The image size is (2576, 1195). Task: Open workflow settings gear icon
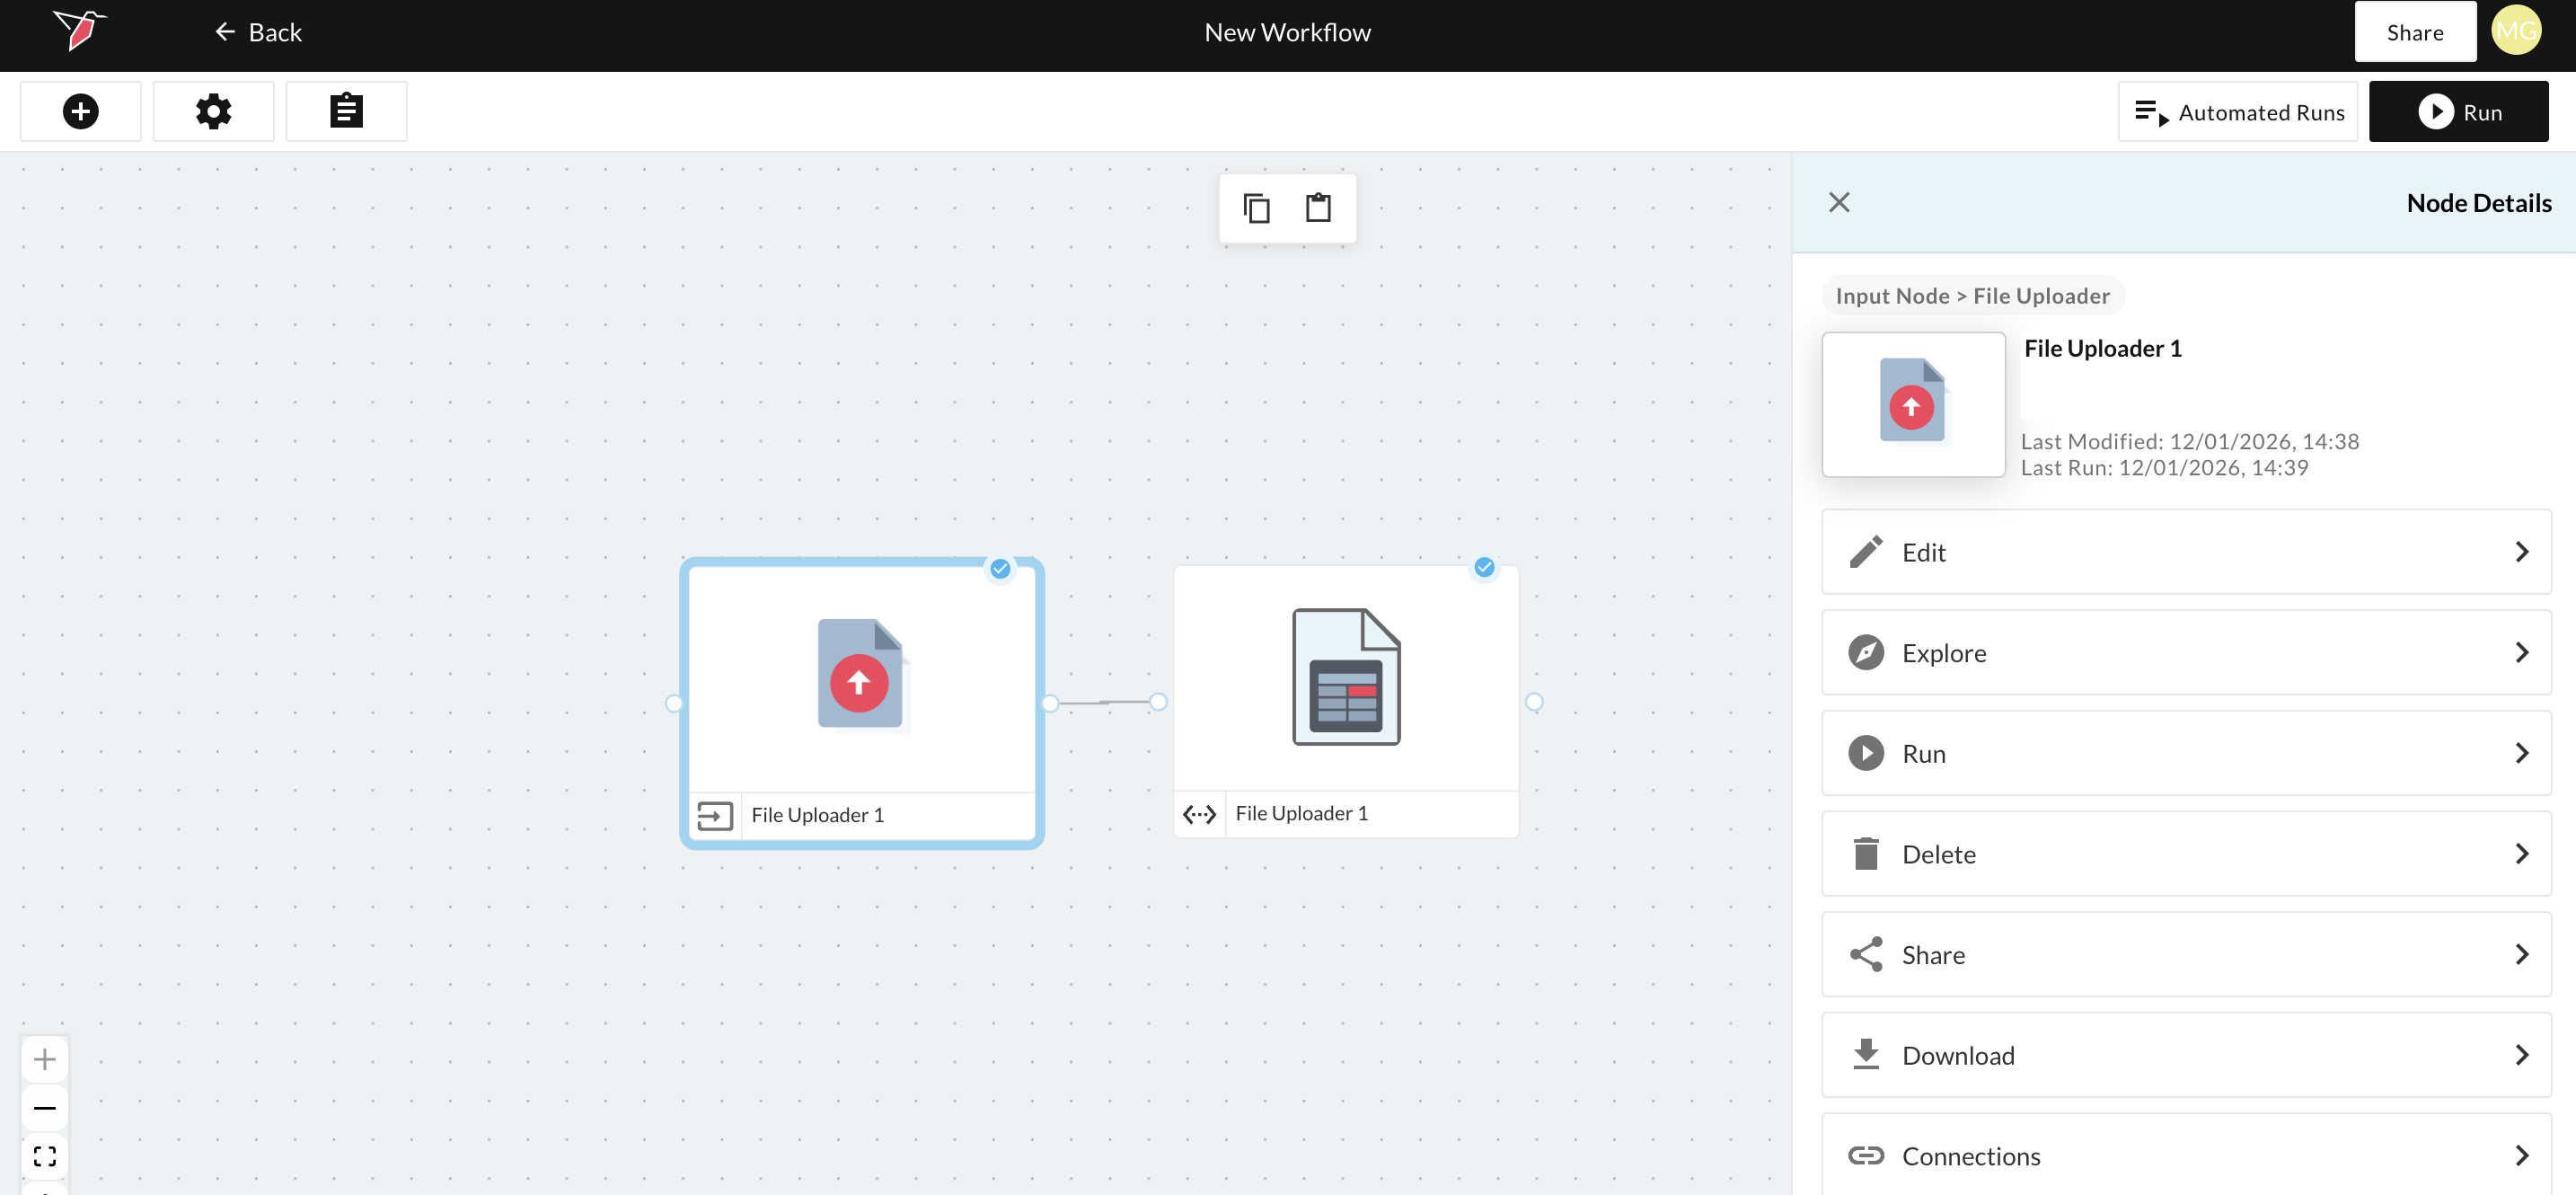tap(213, 111)
